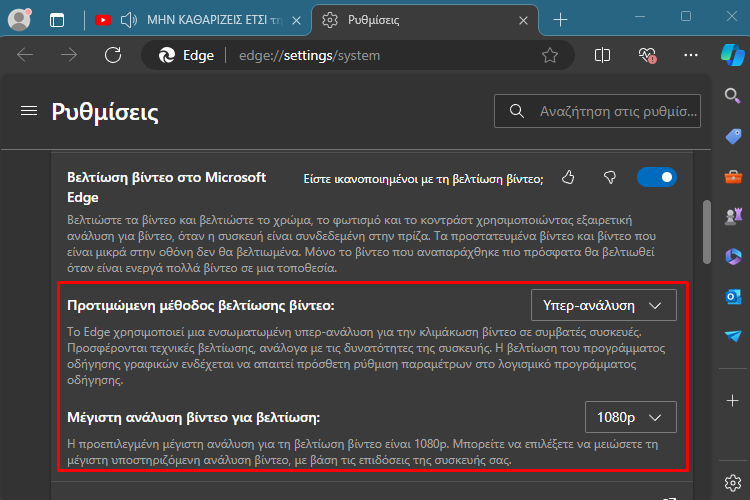The height and width of the screenshot is (500, 750).
Task: Mute the YouTube tab speaker icon
Action: (129, 20)
